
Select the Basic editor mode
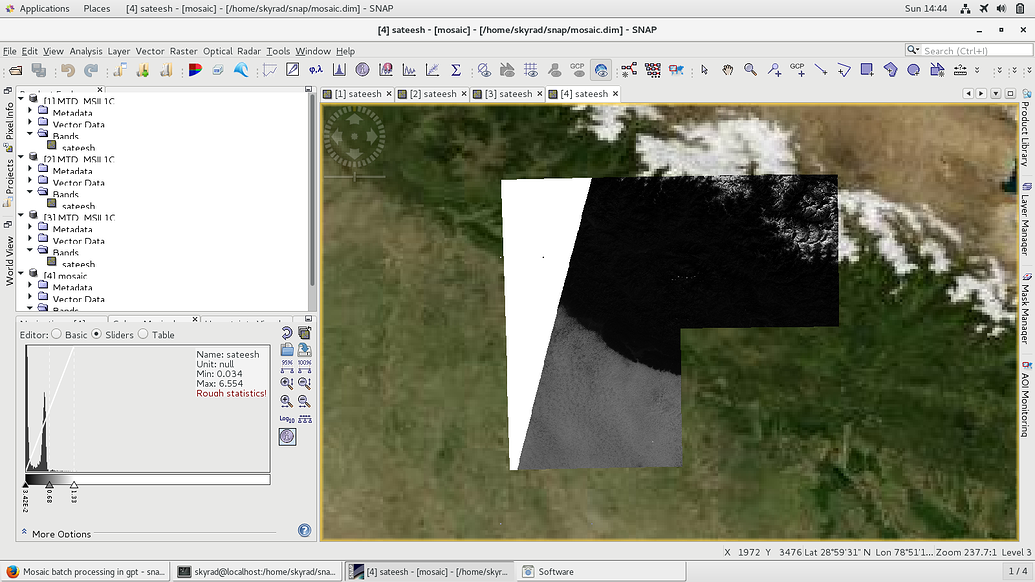click(56, 335)
